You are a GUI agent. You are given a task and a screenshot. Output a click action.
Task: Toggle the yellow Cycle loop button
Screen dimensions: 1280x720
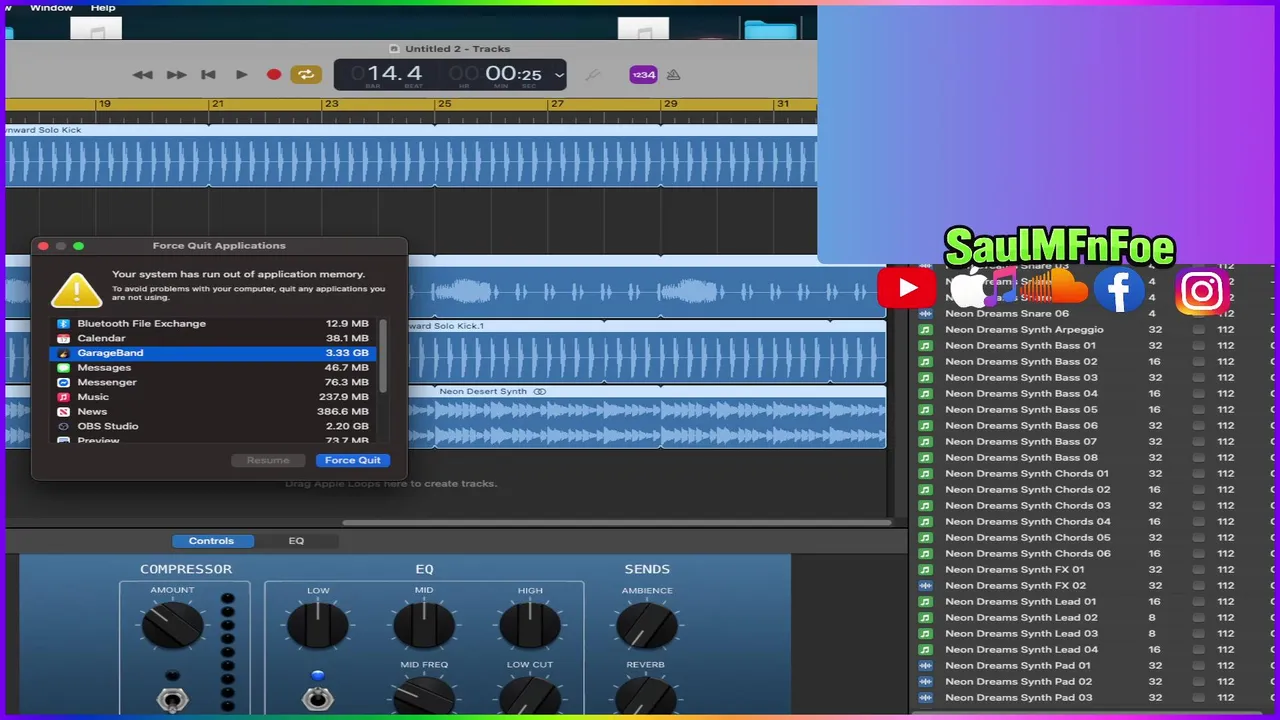pos(306,75)
